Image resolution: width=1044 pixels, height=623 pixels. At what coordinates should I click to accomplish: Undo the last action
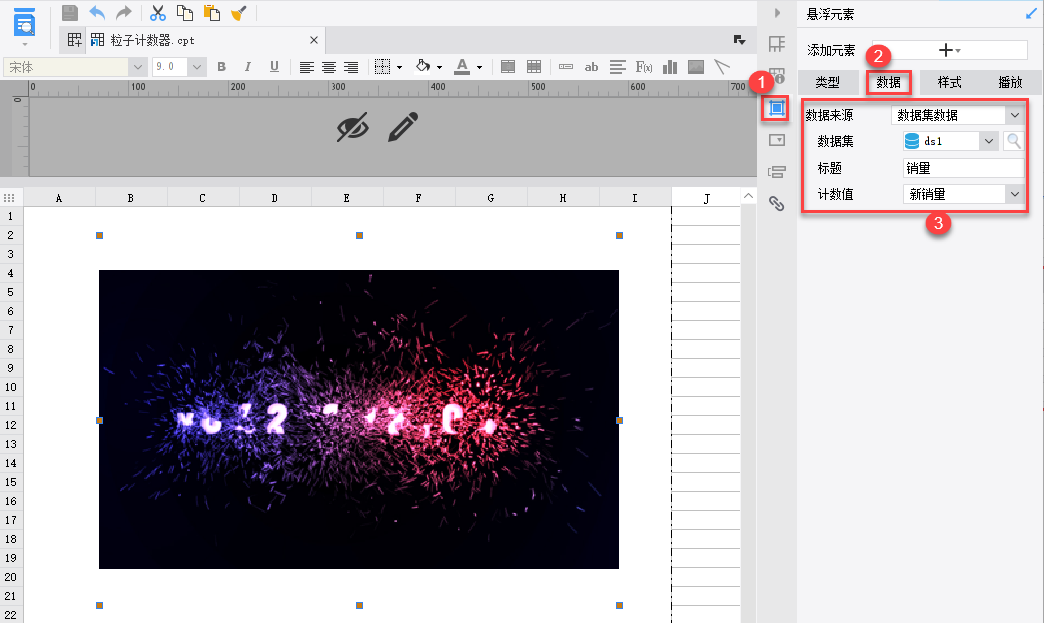pos(97,13)
